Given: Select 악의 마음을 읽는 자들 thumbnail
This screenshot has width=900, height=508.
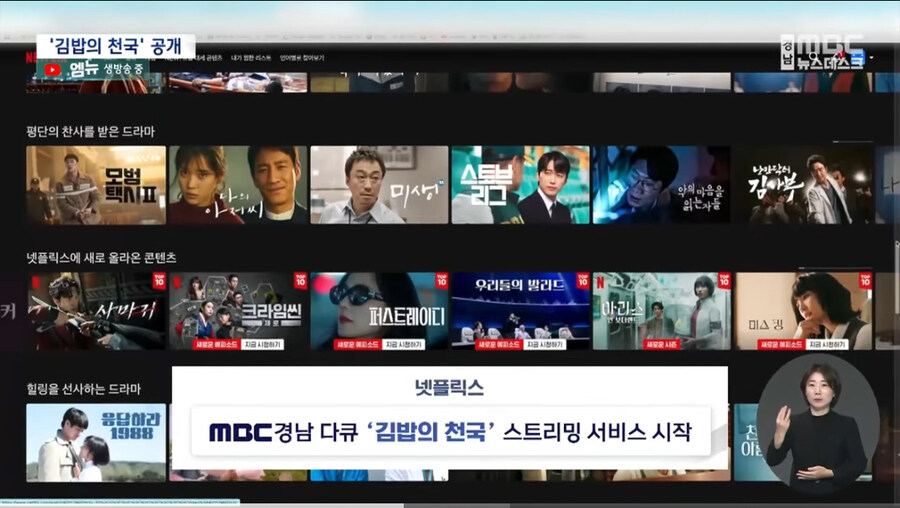Looking at the screenshot, I should click(x=662, y=185).
